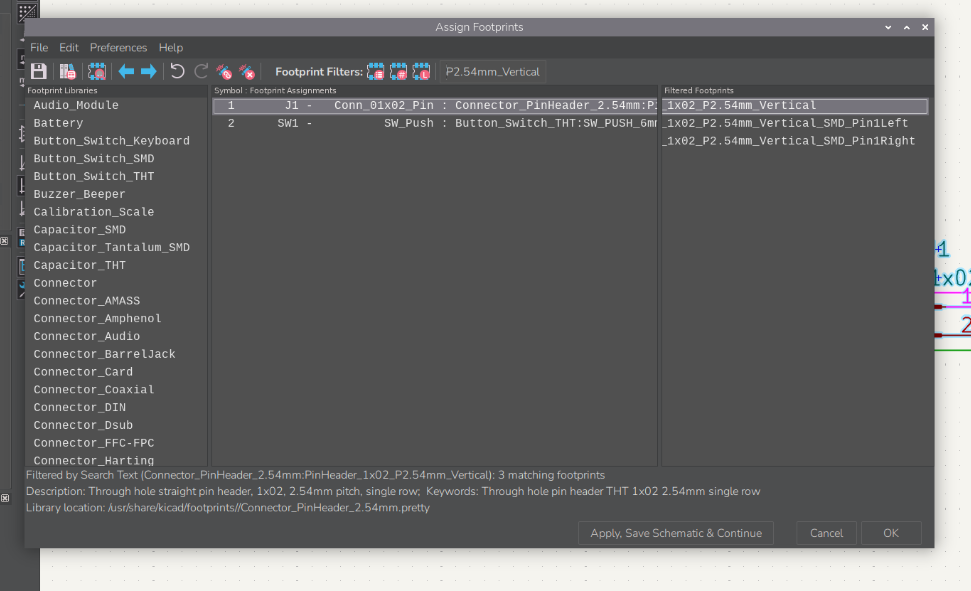
Task: Save footprint assignments with the disk icon
Action: click(38, 71)
